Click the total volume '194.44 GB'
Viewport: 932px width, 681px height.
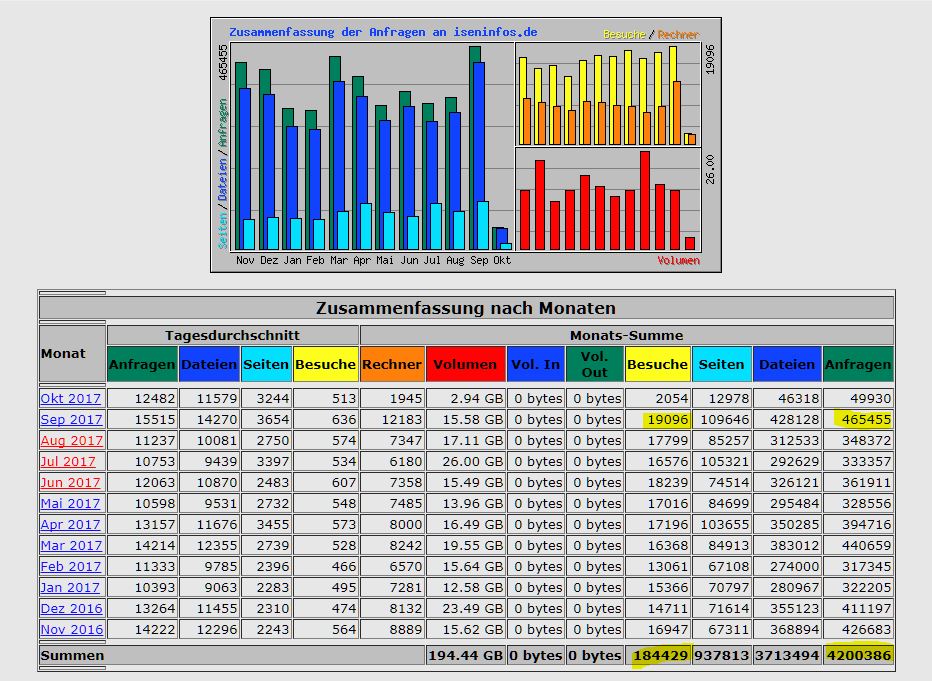point(465,656)
